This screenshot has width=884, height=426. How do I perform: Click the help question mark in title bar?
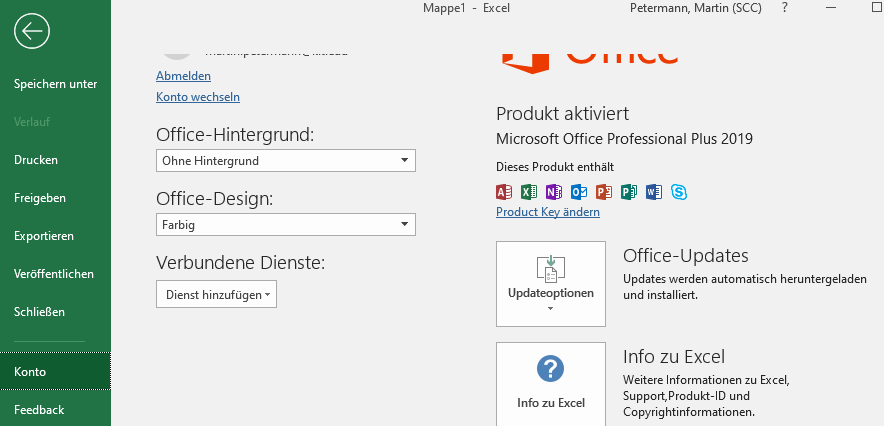pos(784,8)
